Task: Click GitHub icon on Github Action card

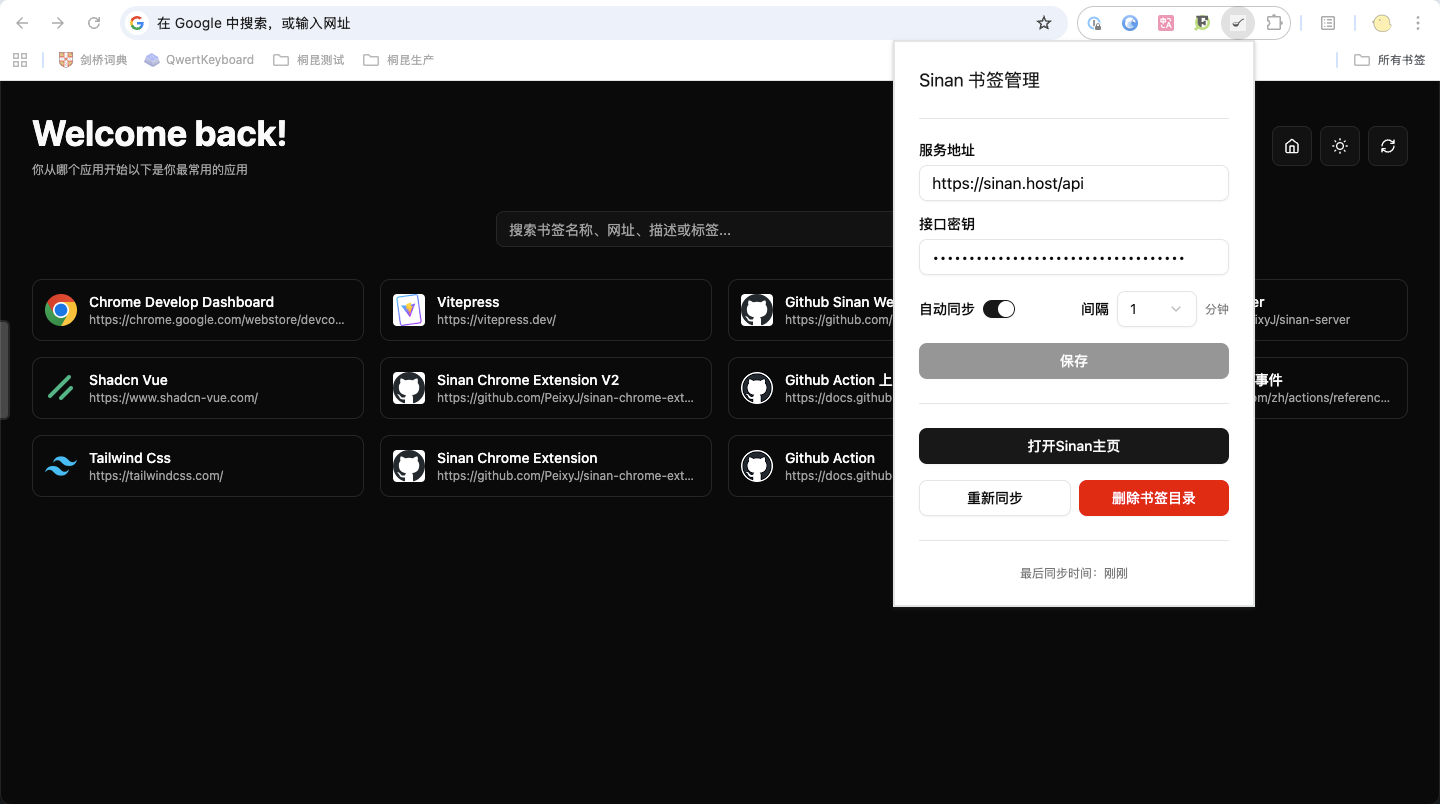Action: coord(757,466)
